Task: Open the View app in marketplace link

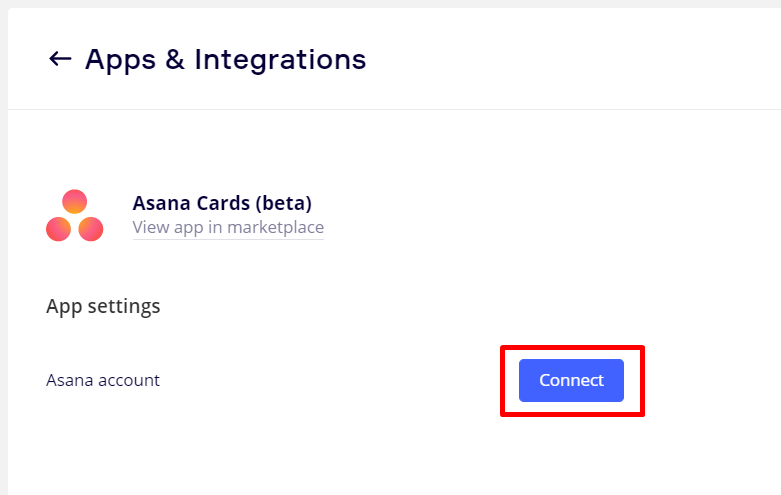Action: click(x=228, y=227)
